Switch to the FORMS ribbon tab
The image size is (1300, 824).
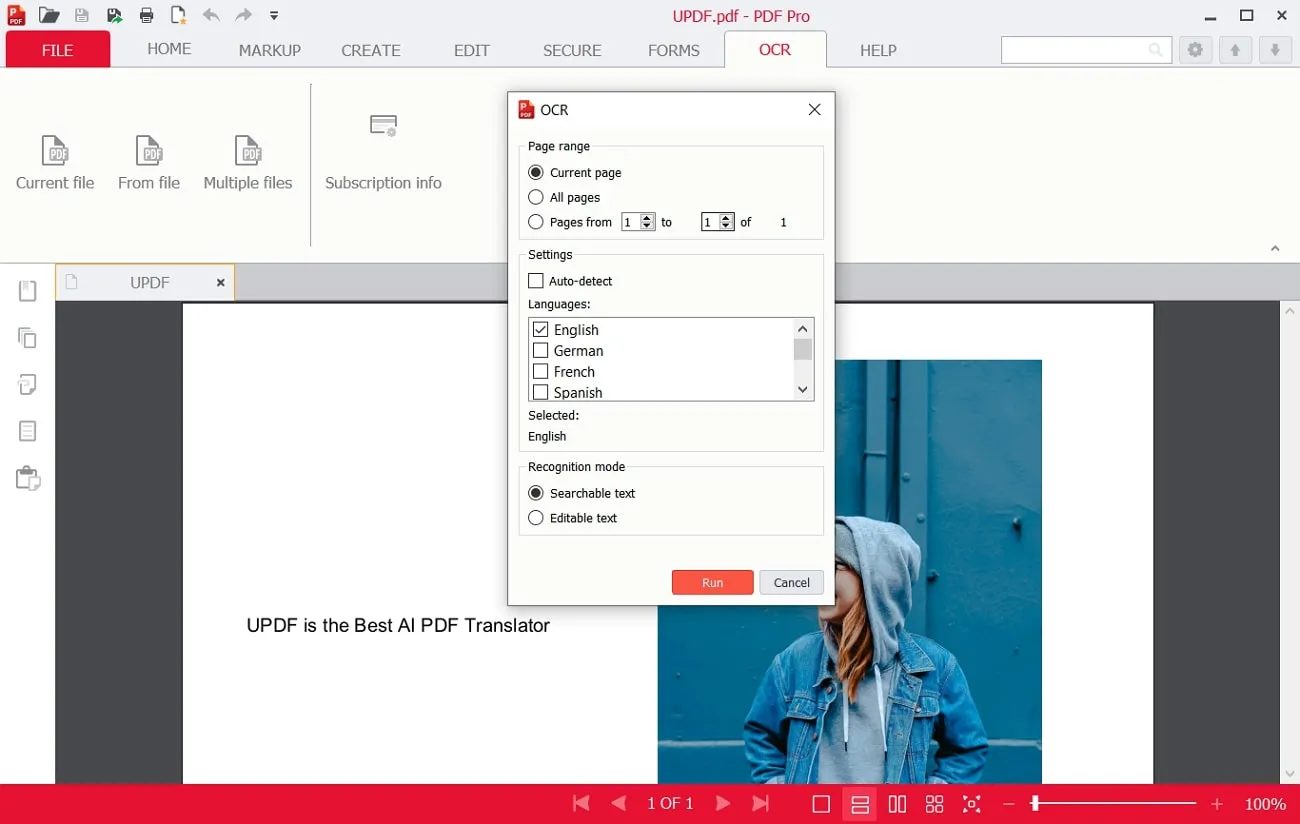click(x=674, y=50)
